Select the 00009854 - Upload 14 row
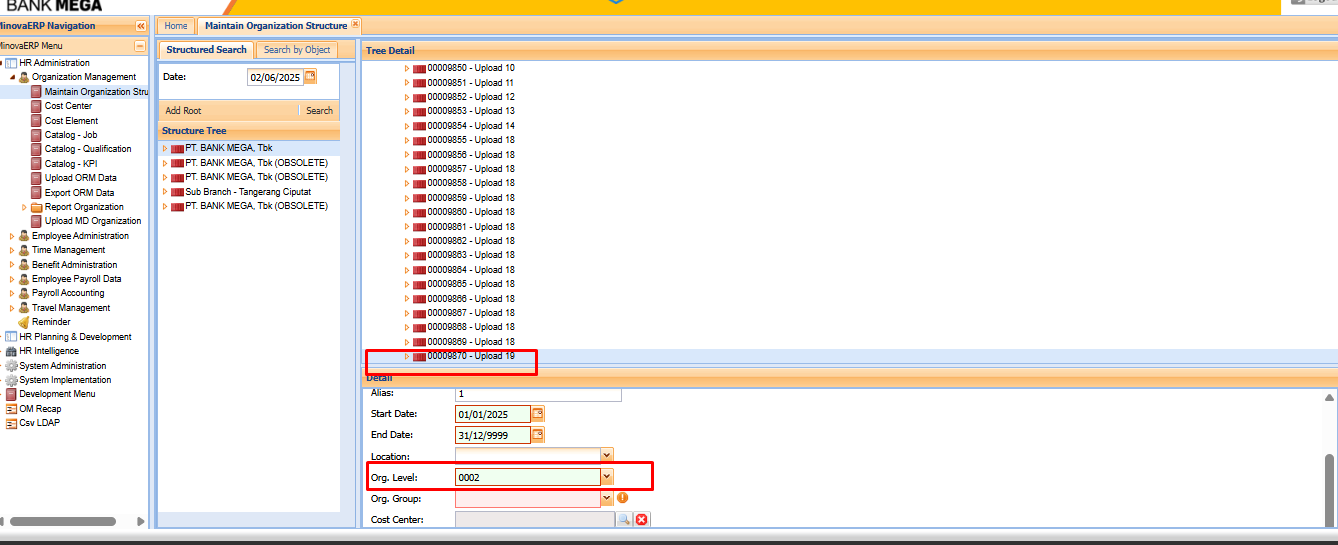Screen dimensions: 1338x545 (x=849, y=126)
